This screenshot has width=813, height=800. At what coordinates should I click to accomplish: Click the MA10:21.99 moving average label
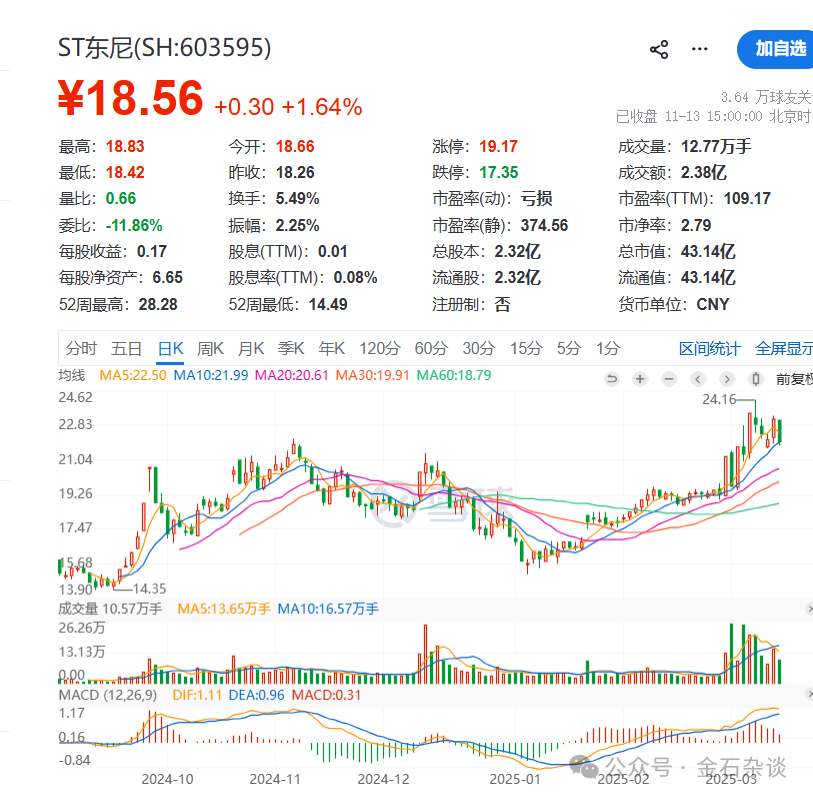click(x=211, y=375)
